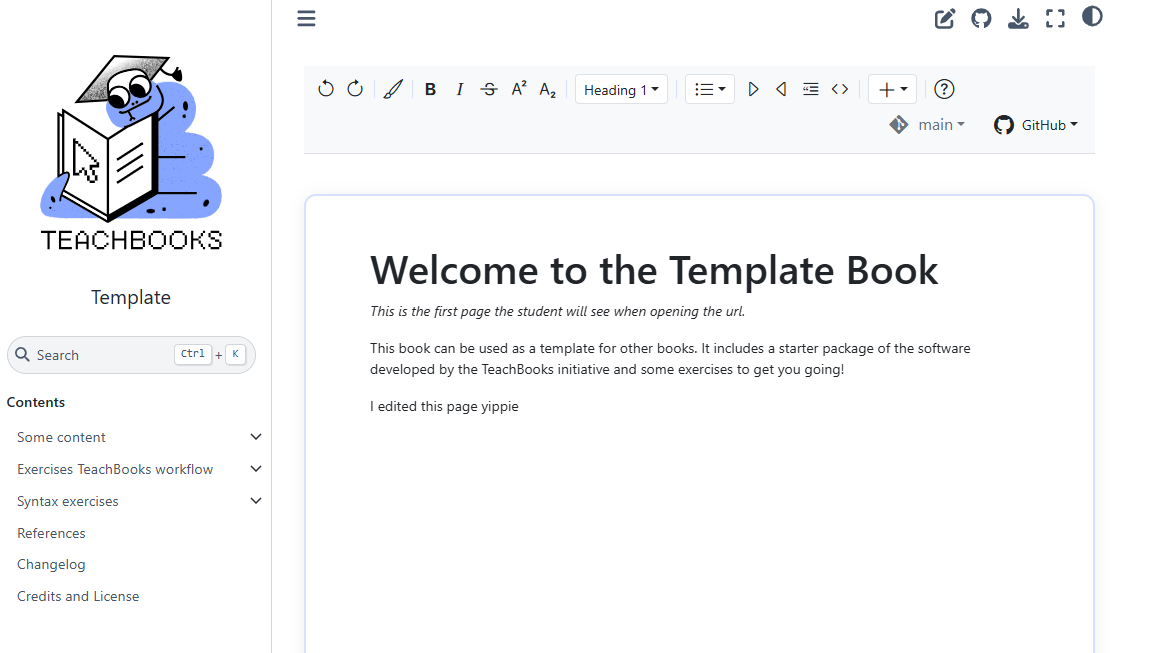The height and width of the screenshot is (653, 1163).
Task: Expand the Syntax exercises section
Action: coord(256,501)
